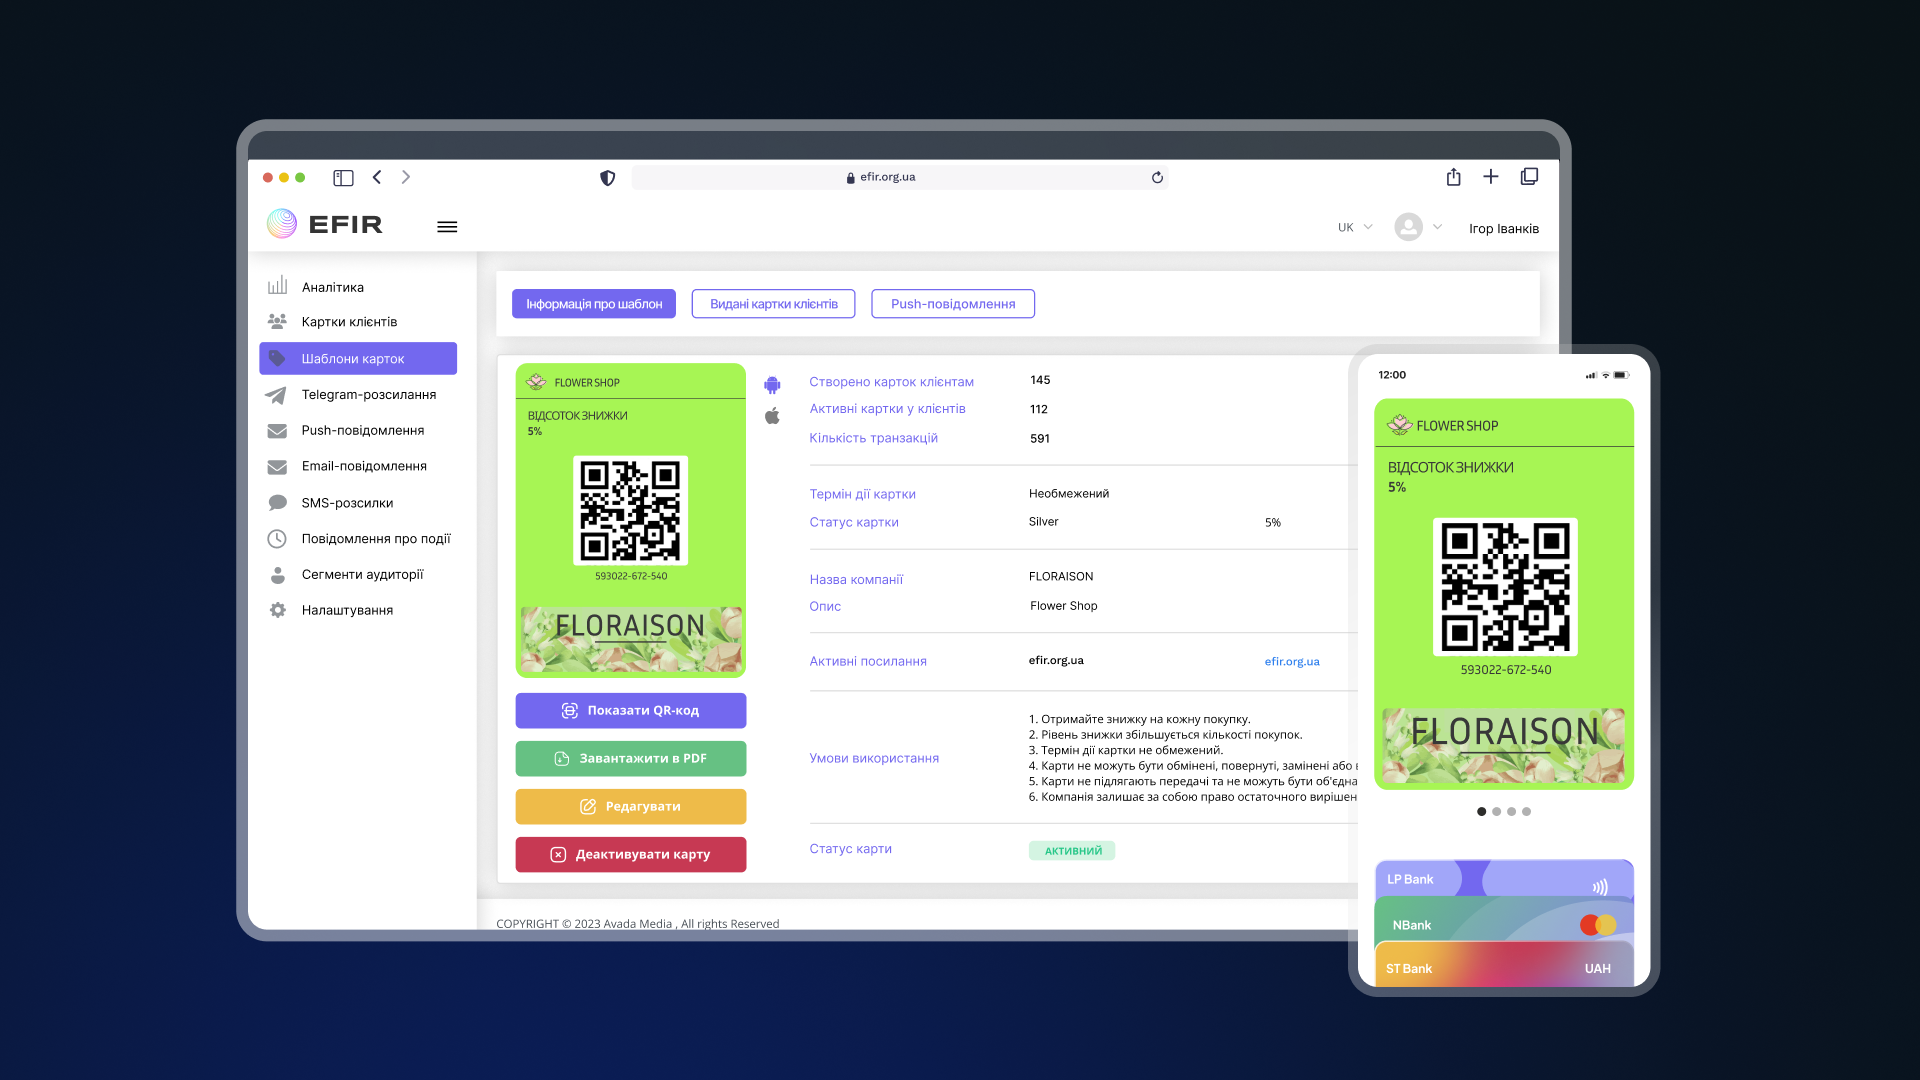Switch to Видані картки клієнтів tab
The width and height of the screenshot is (1920, 1080).
773,304
